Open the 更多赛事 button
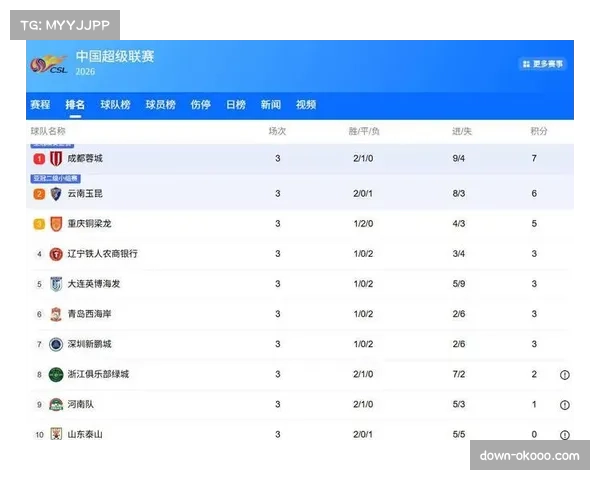Viewport: 600px width, 480px height. coord(543,64)
